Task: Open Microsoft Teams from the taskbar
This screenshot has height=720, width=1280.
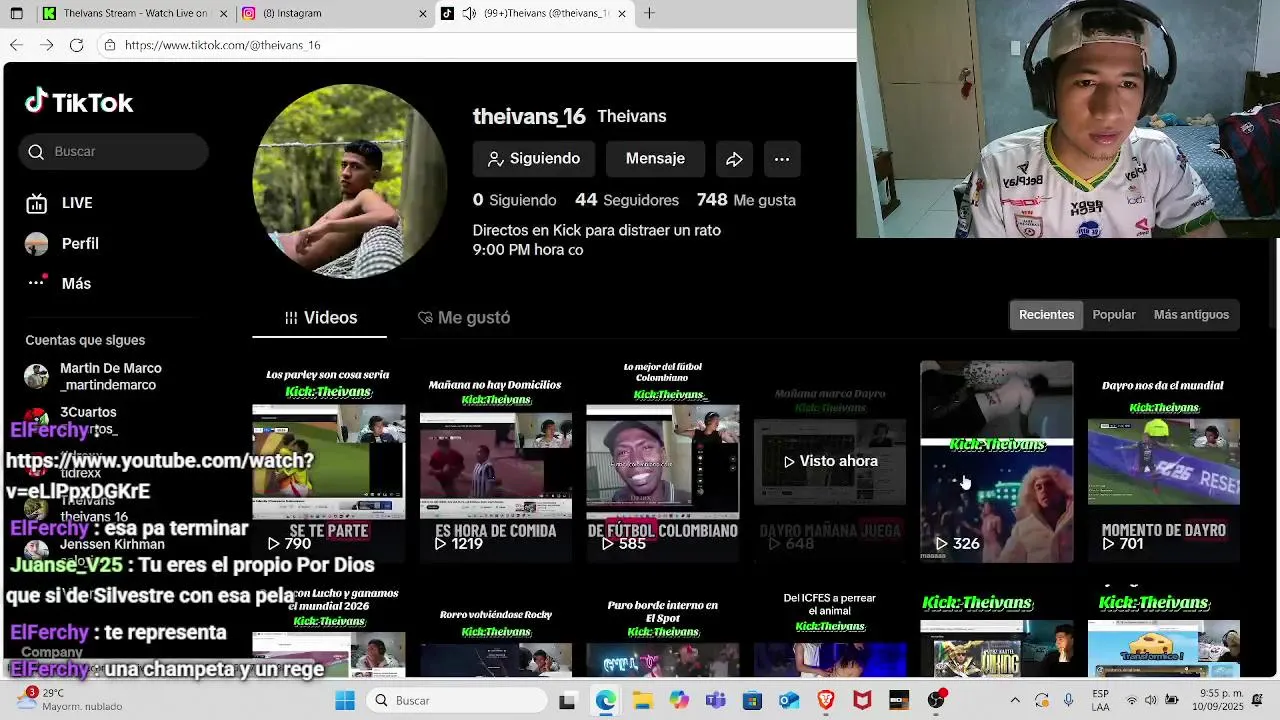Action: coord(715,700)
